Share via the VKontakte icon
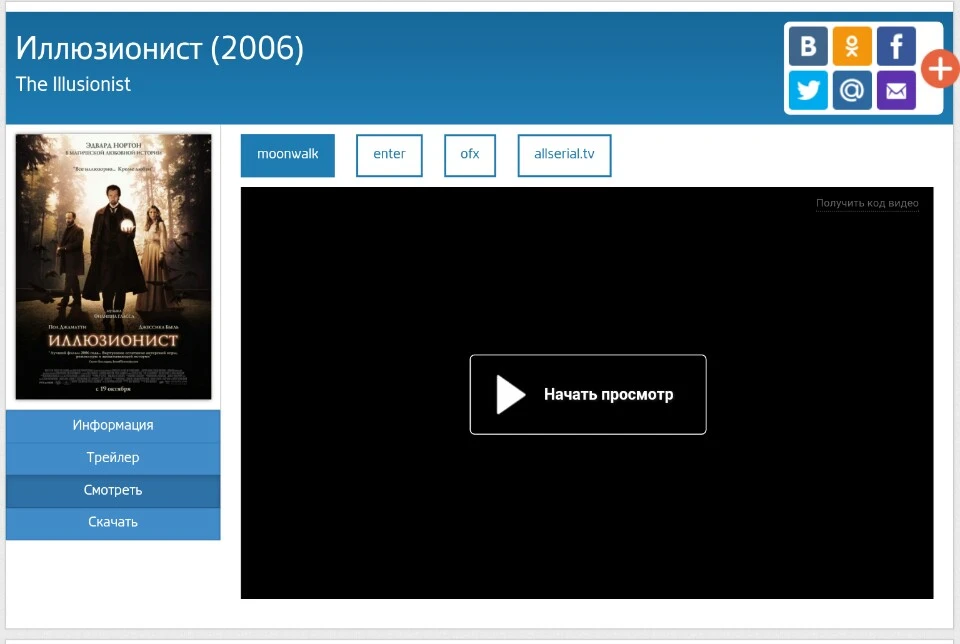 click(808, 46)
